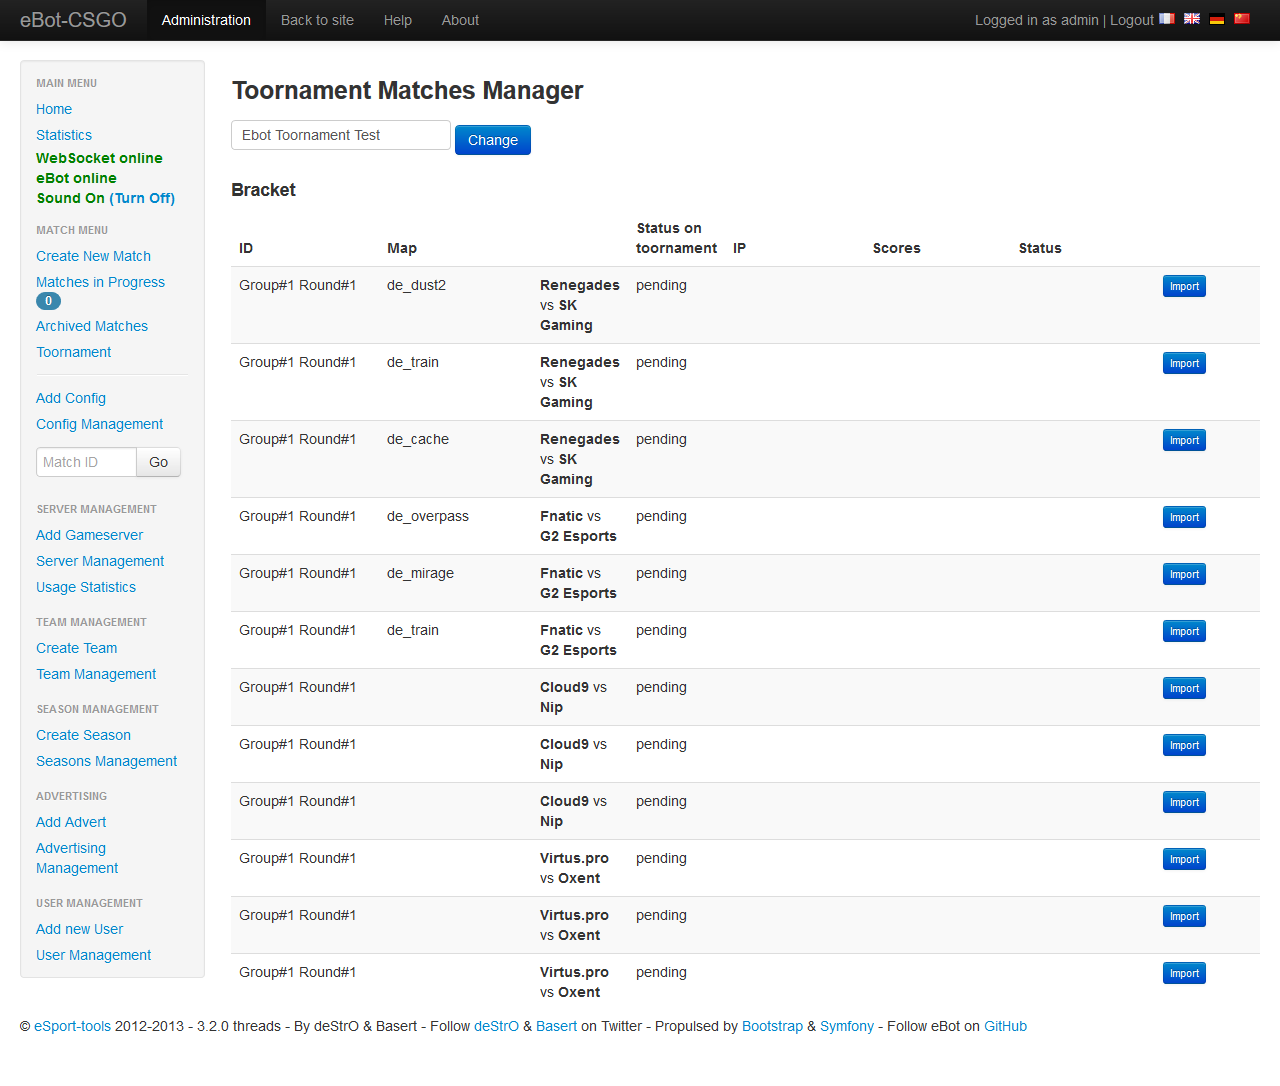Click the Scores column header
Image resolution: width=1280 pixels, height=1086 pixels.
(897, 248)
